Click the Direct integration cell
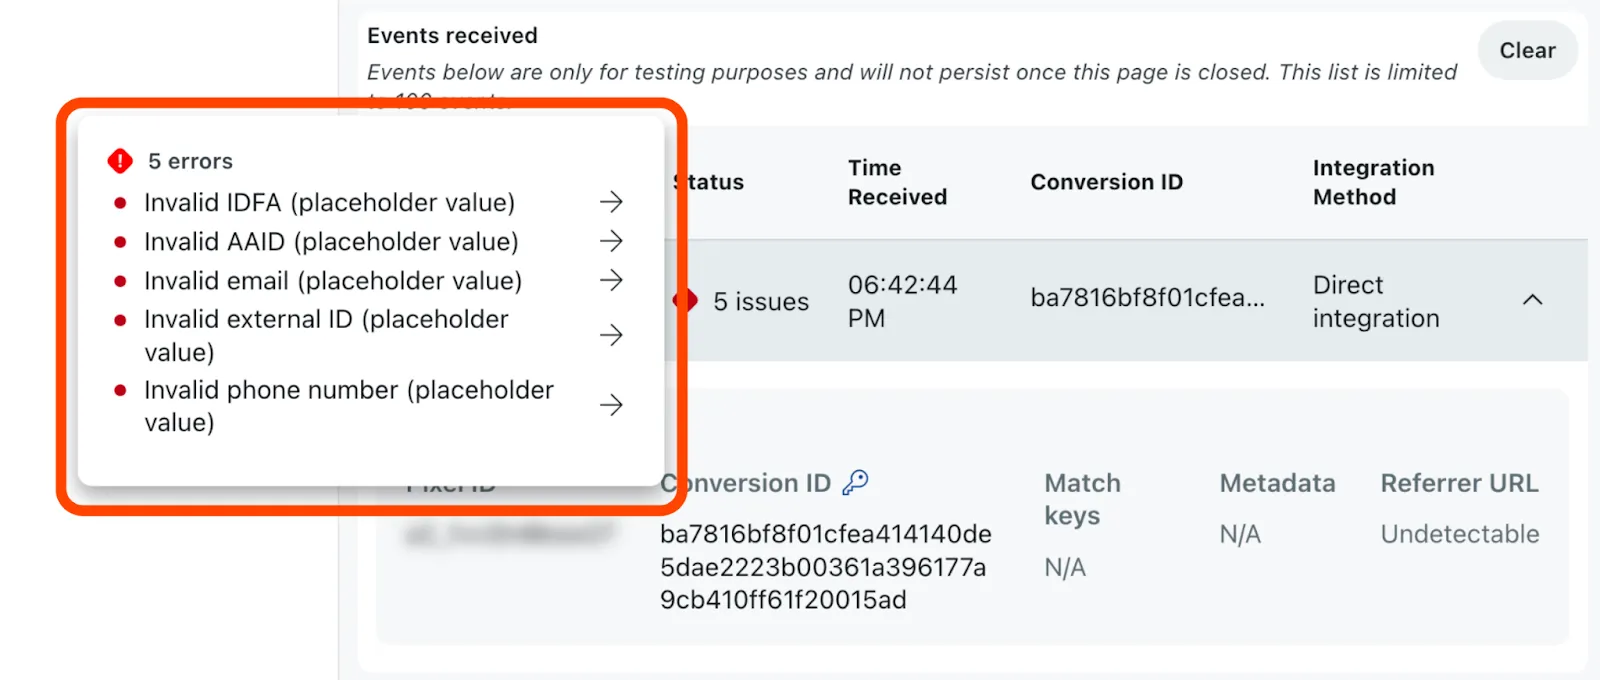The image size is (1600, 680). click(1375, 301)
